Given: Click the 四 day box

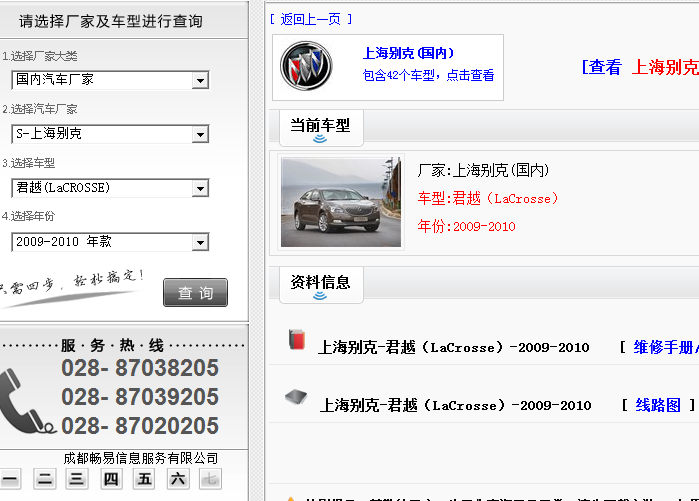Looking at the screenshot, I should 111,479.
